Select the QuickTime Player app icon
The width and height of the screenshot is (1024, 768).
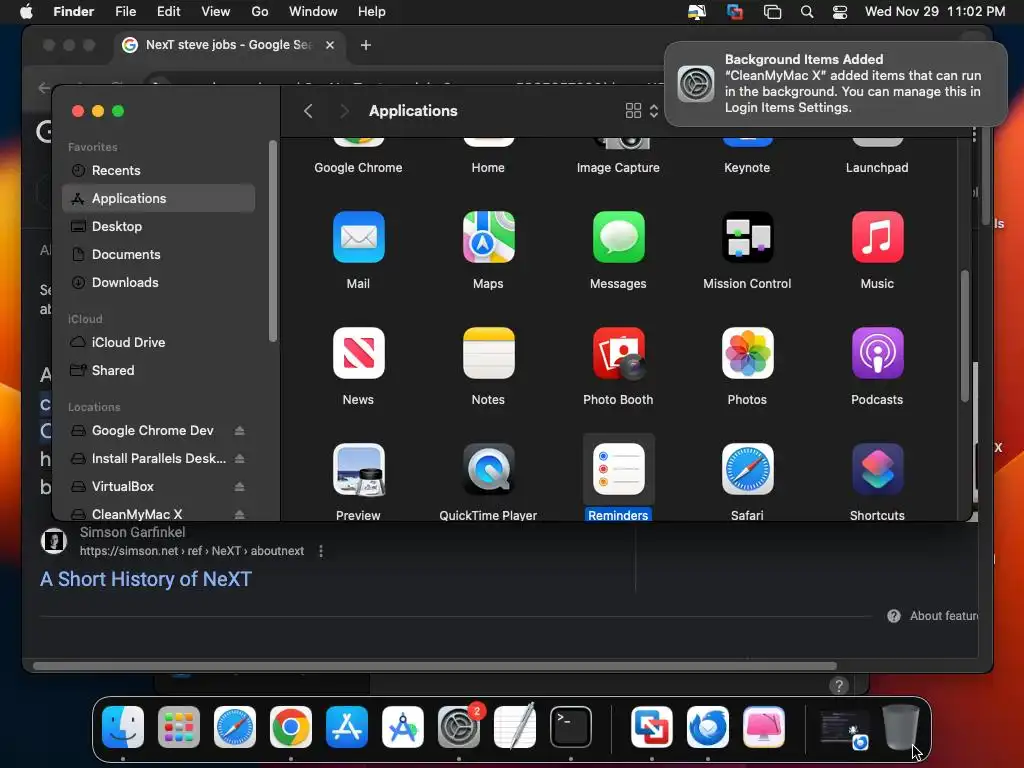pyautogui.click(x=488, y=470)
